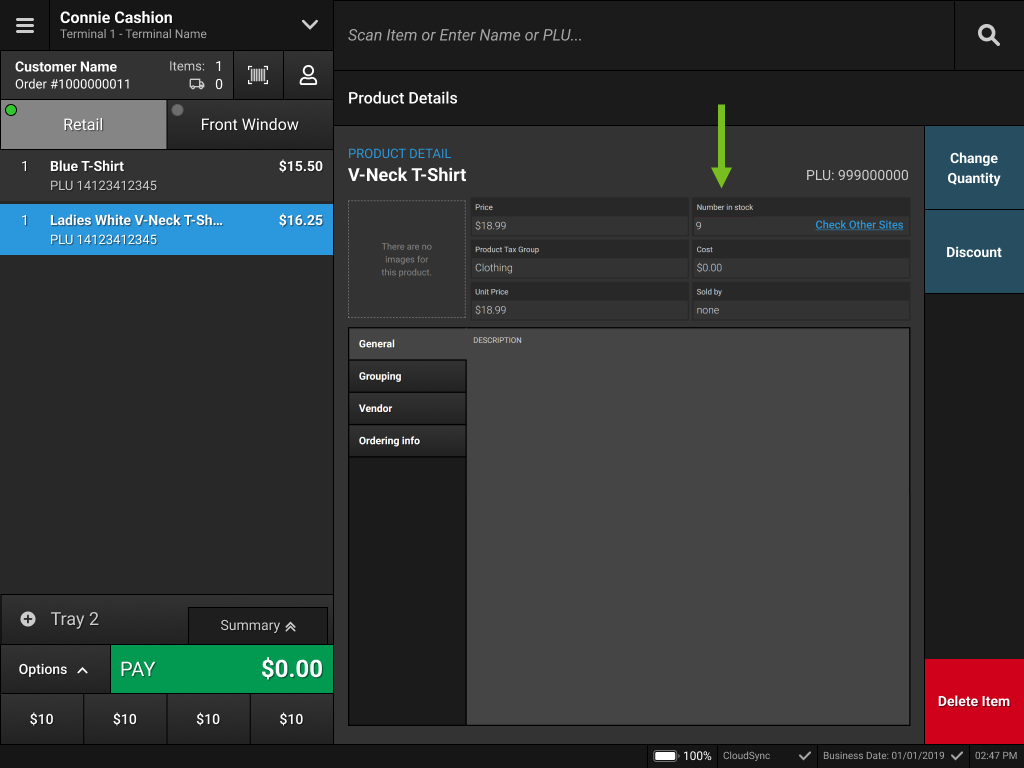Image resolution: width=1024 pixels, height=768 pixels.
Task: Tap the barcode scanner icon
Action: tap(258, 75)
